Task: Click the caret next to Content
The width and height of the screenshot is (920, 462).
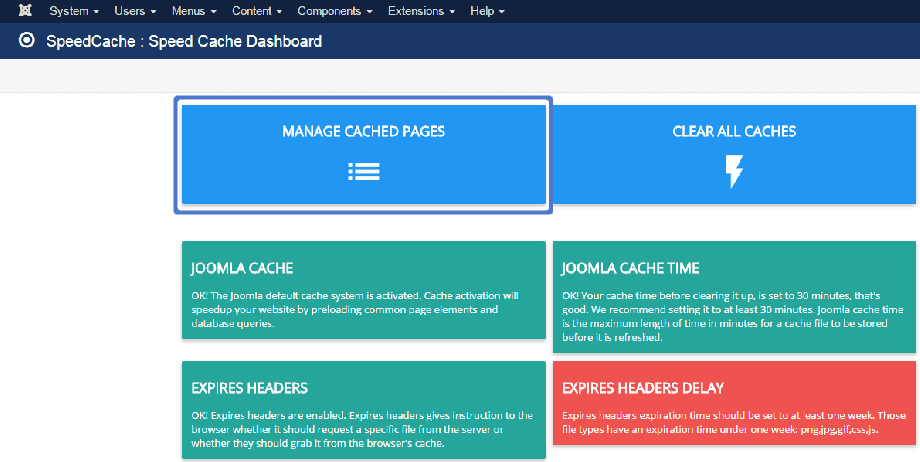Action: click(279, 12)
